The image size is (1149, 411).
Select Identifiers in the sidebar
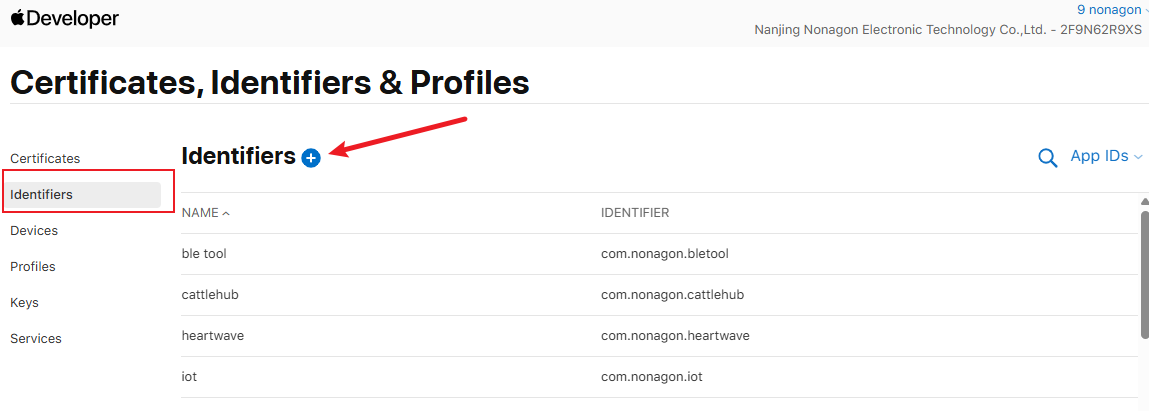[x=41, y=194]
